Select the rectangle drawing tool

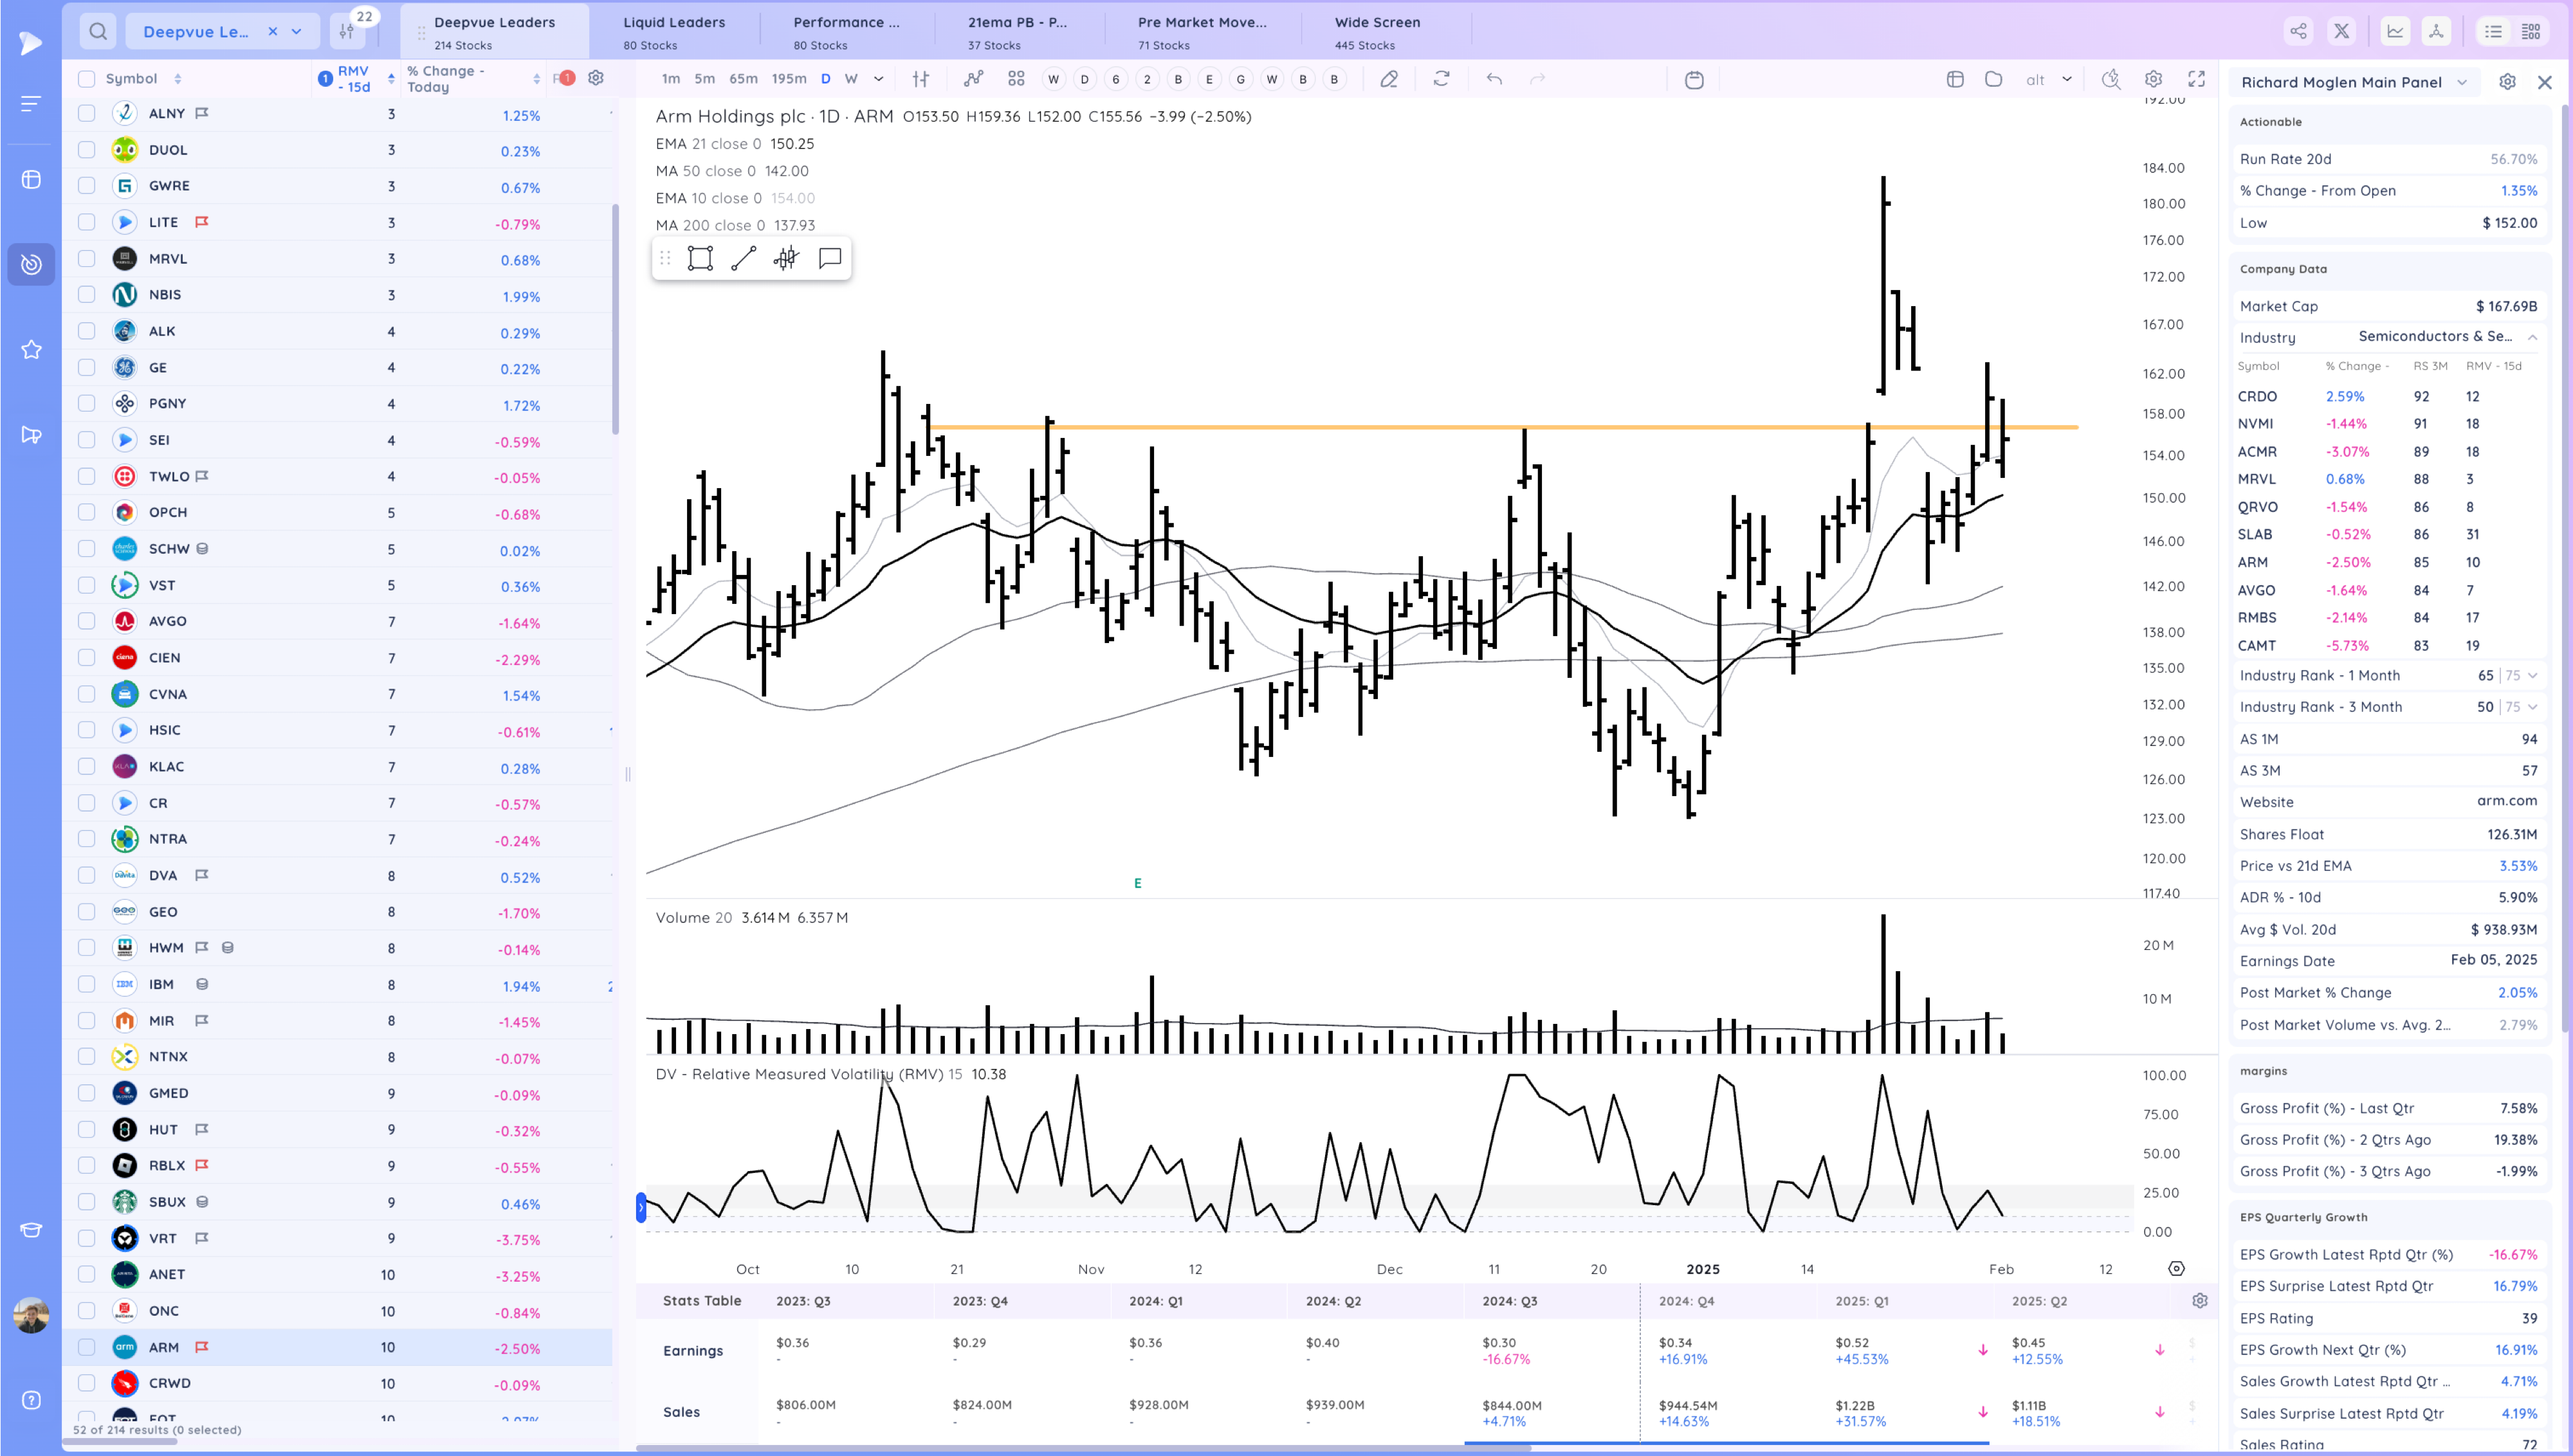700,259
